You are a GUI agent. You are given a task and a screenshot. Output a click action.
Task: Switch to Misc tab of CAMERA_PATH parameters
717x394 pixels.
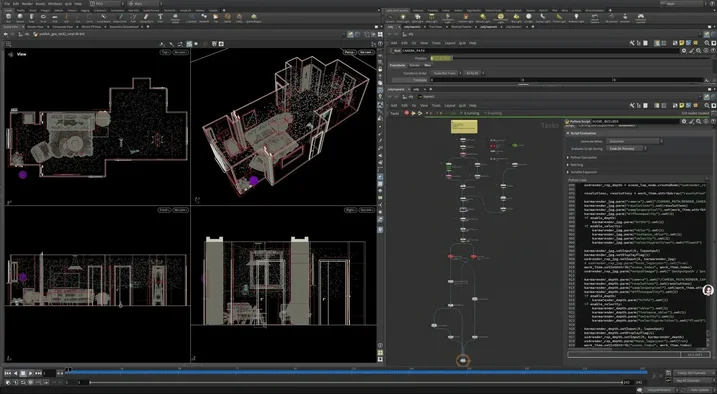point(428,65)
